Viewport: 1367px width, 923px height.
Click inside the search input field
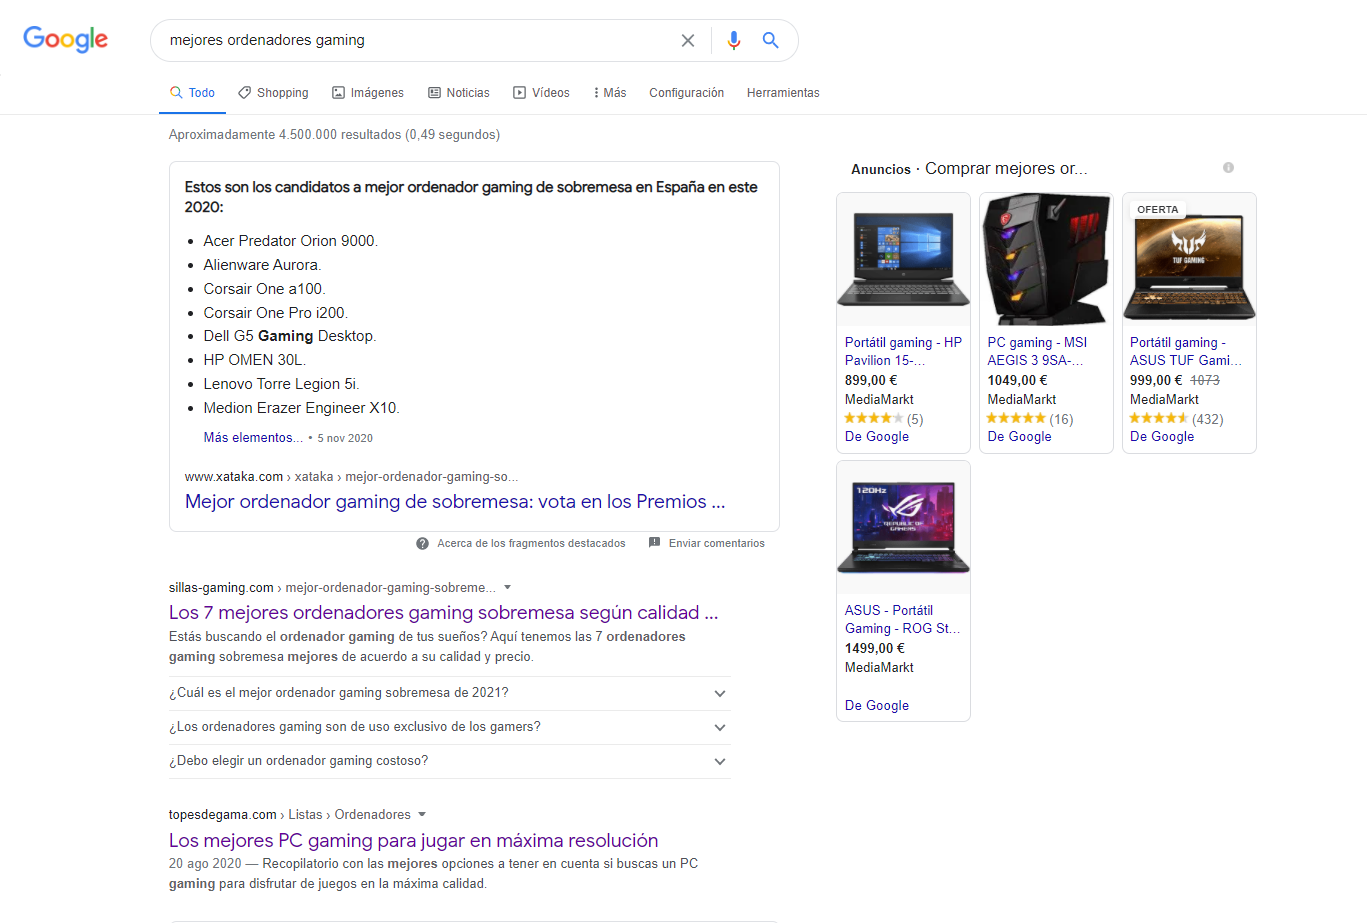[400, 40]
